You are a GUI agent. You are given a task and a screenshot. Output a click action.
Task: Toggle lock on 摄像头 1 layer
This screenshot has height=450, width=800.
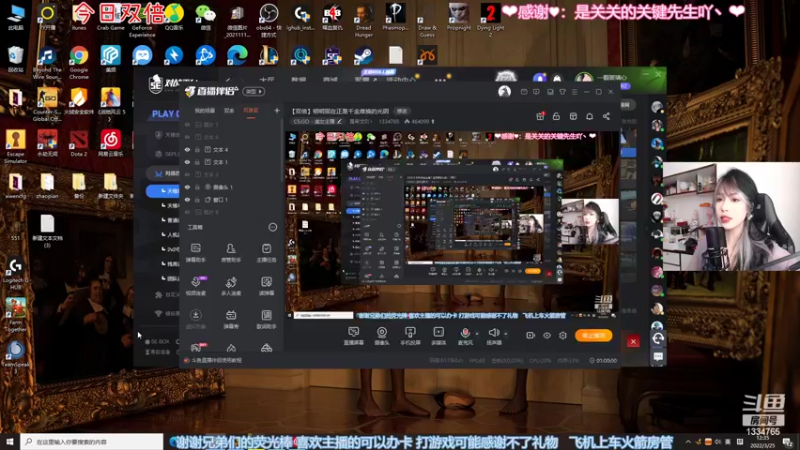pyautogui.click(x=197, y=187)
